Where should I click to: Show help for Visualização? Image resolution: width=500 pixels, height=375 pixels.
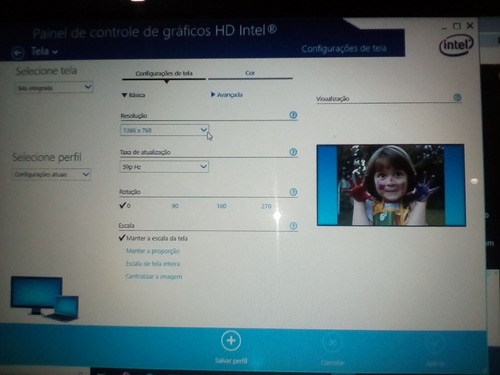pyautogui.click(x=457, y=97)
